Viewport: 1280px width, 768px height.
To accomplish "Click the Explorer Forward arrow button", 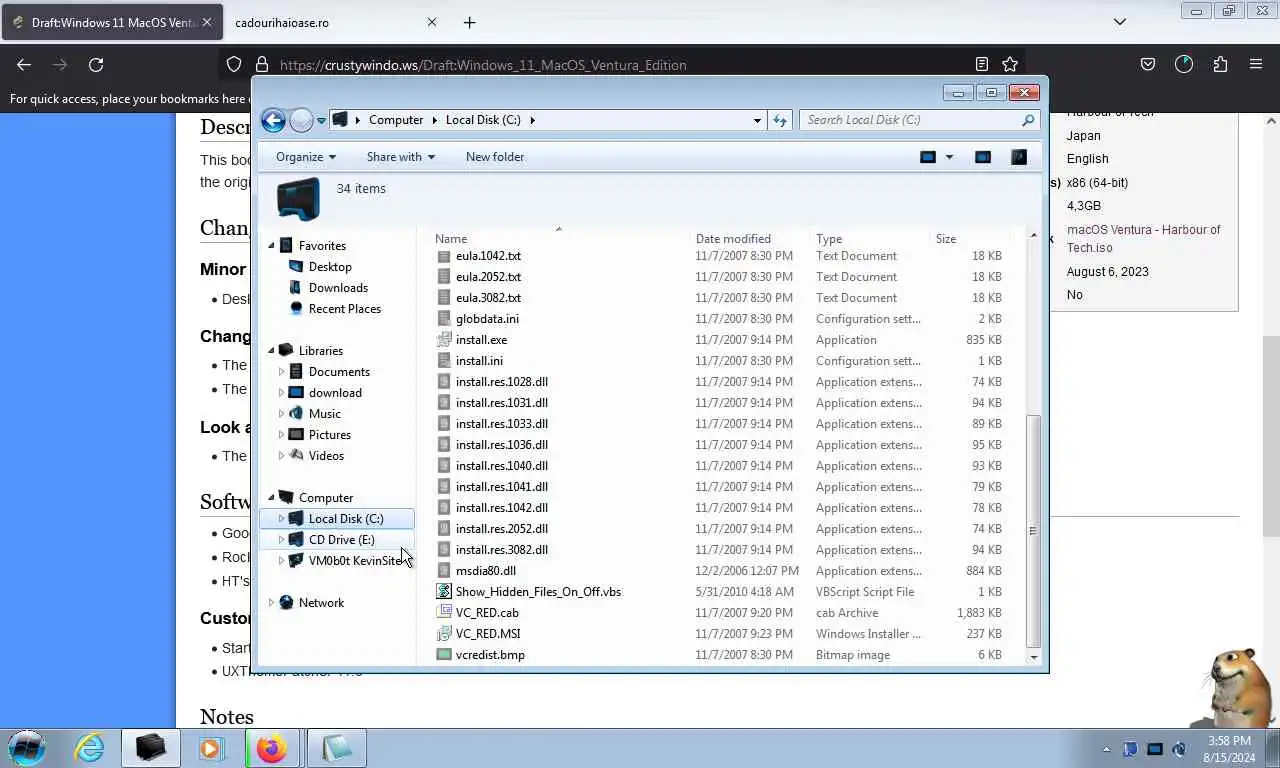I will tap(301, 120).
